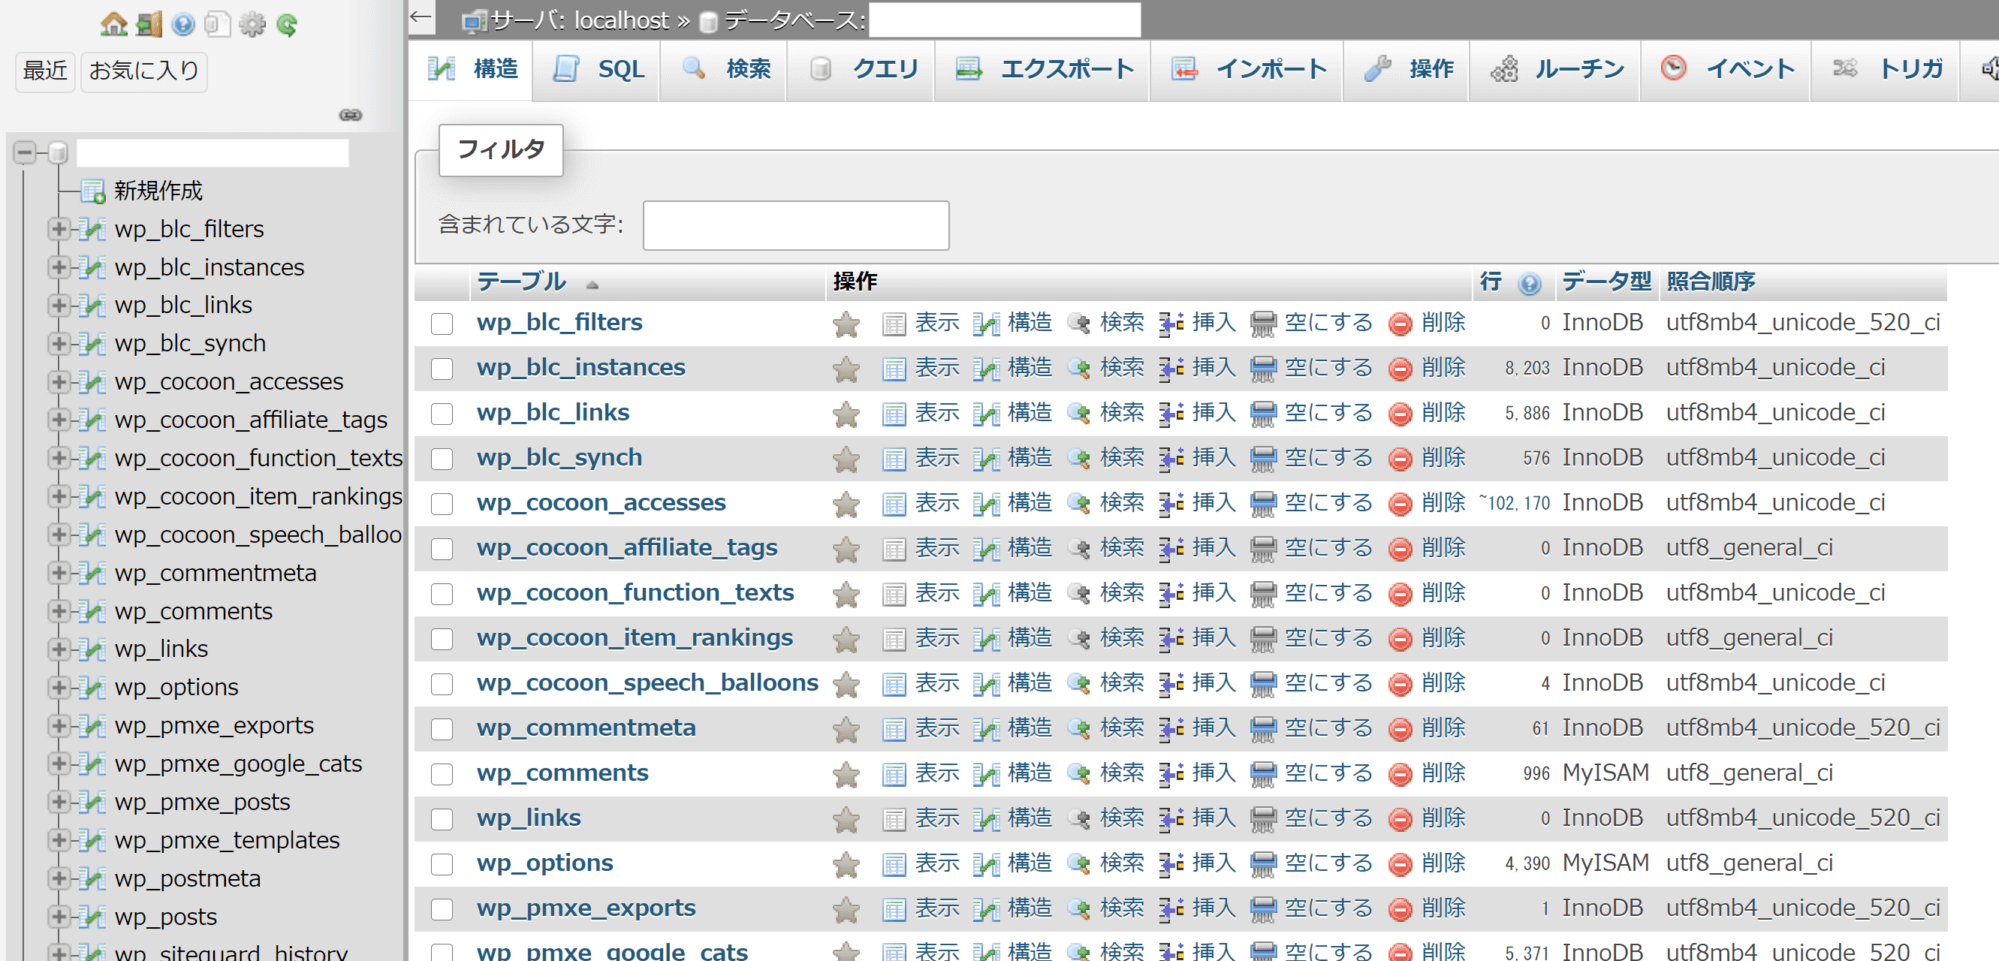Open the phpMyAdmin home icon
This screenshot has height=961, width=1999.
pyautogui.click(x=114, y=24)
